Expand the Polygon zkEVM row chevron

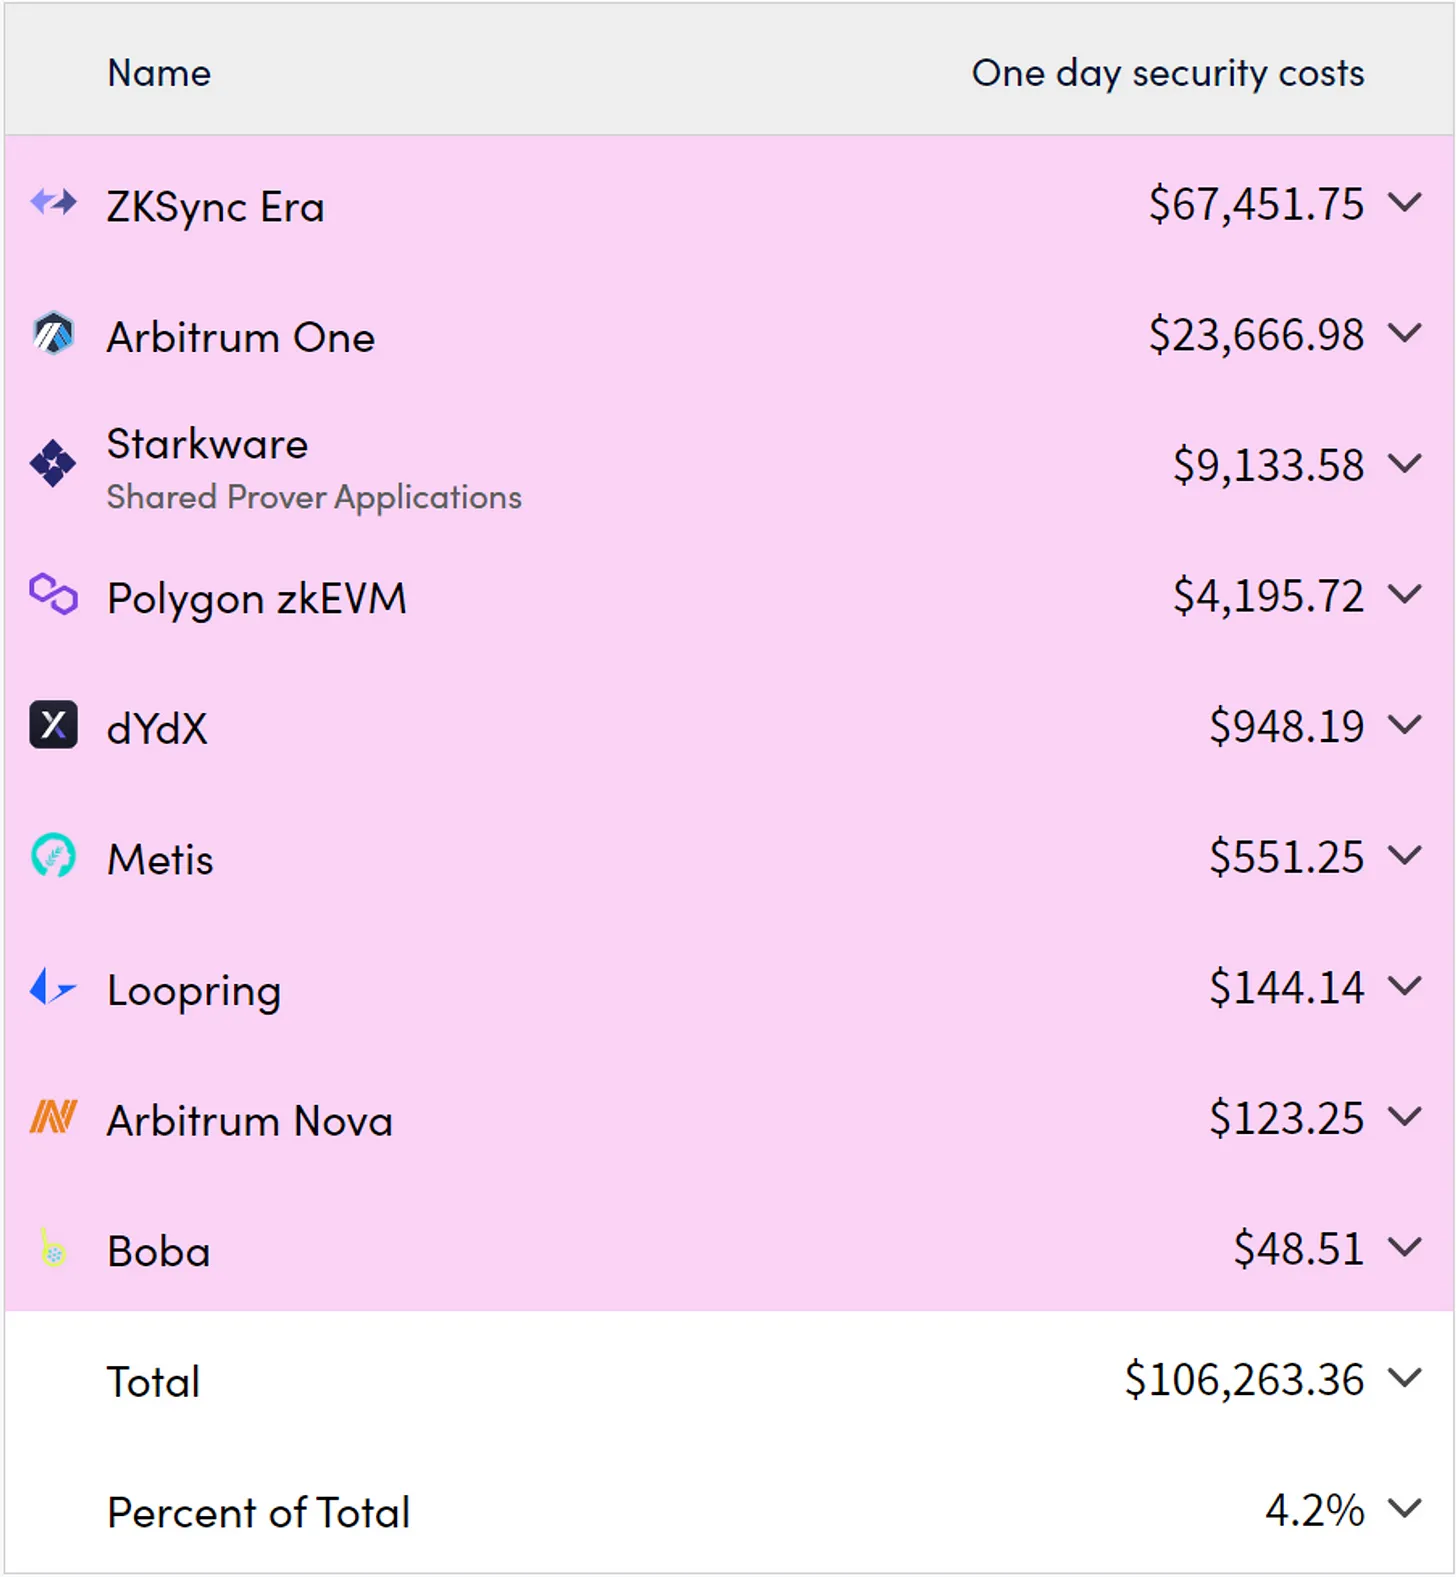coord(1405,595)
